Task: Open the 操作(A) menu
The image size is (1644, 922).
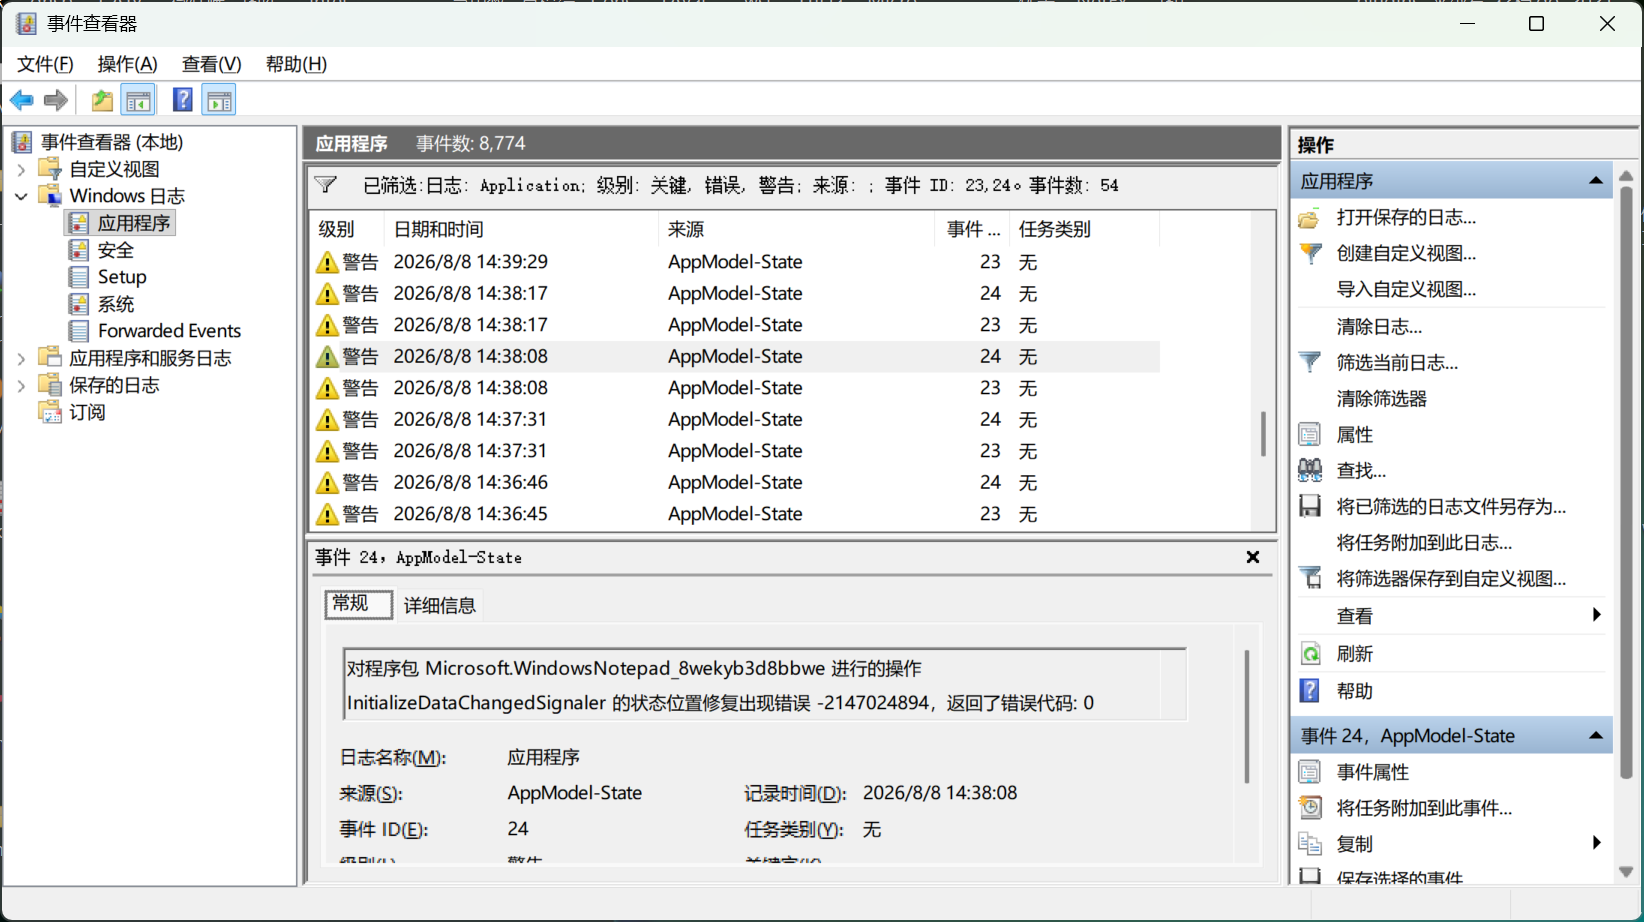Action: pyautogui.click(x=127, y=64)
